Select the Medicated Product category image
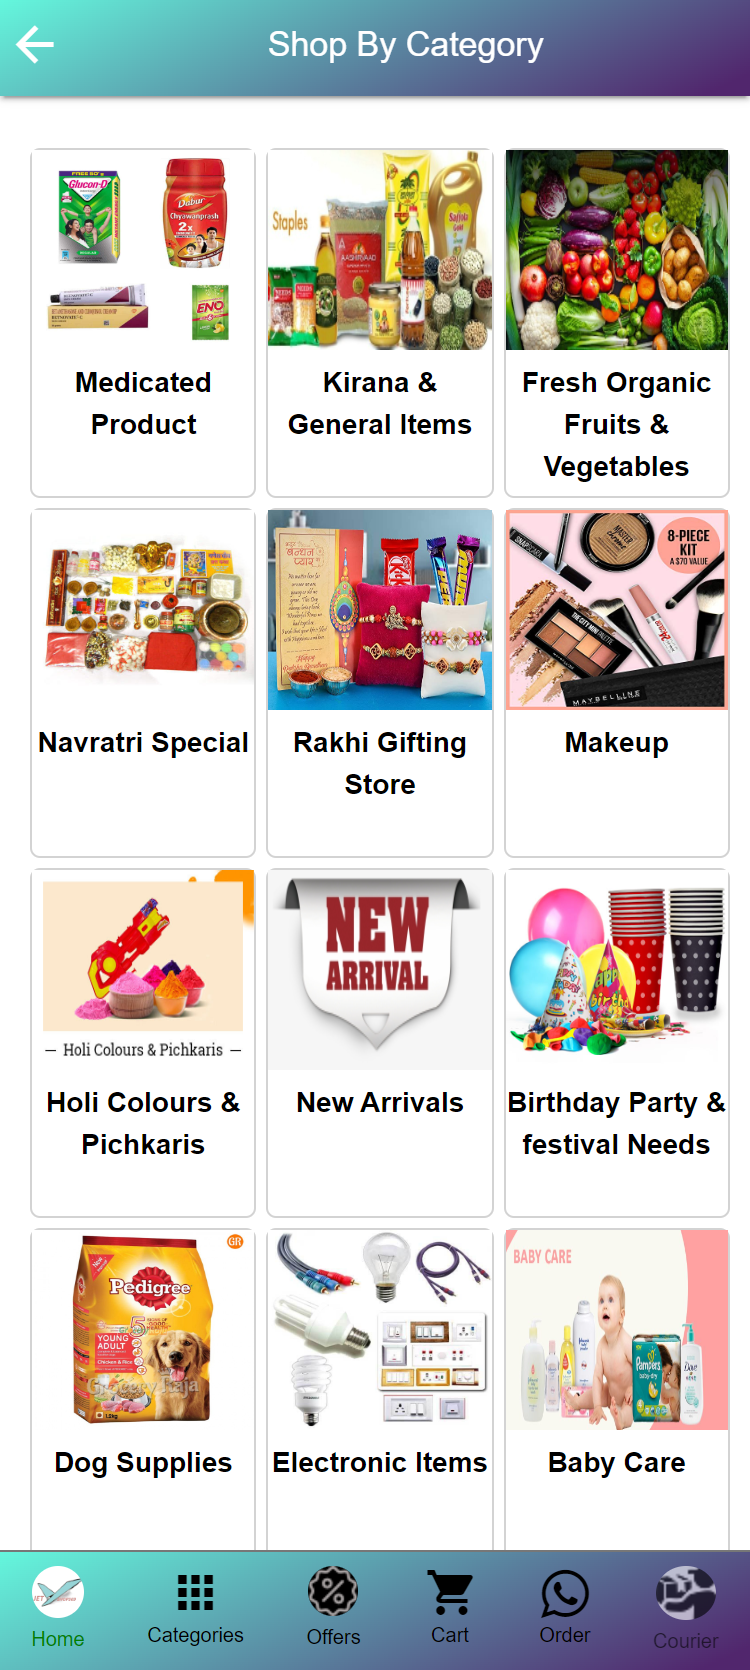The image size is (750, 1670). (x=143, y=250)
